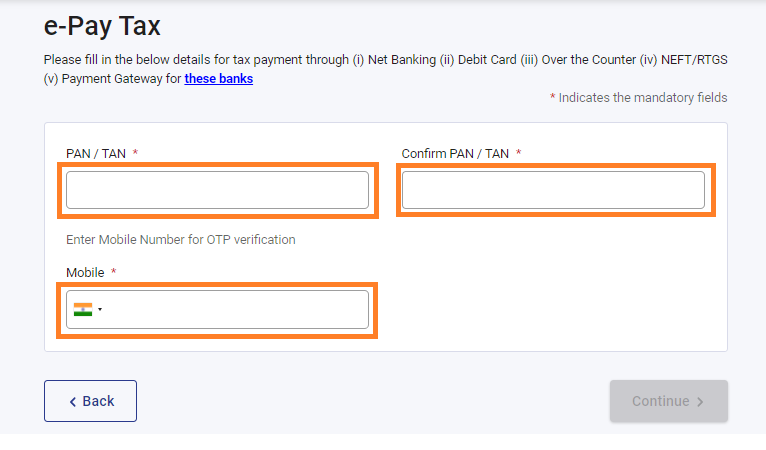Image resolution: width=766 pixels, height=450 pixels.
Task: Click the Net Banking instructions paragraph
Action: point(385,69)
